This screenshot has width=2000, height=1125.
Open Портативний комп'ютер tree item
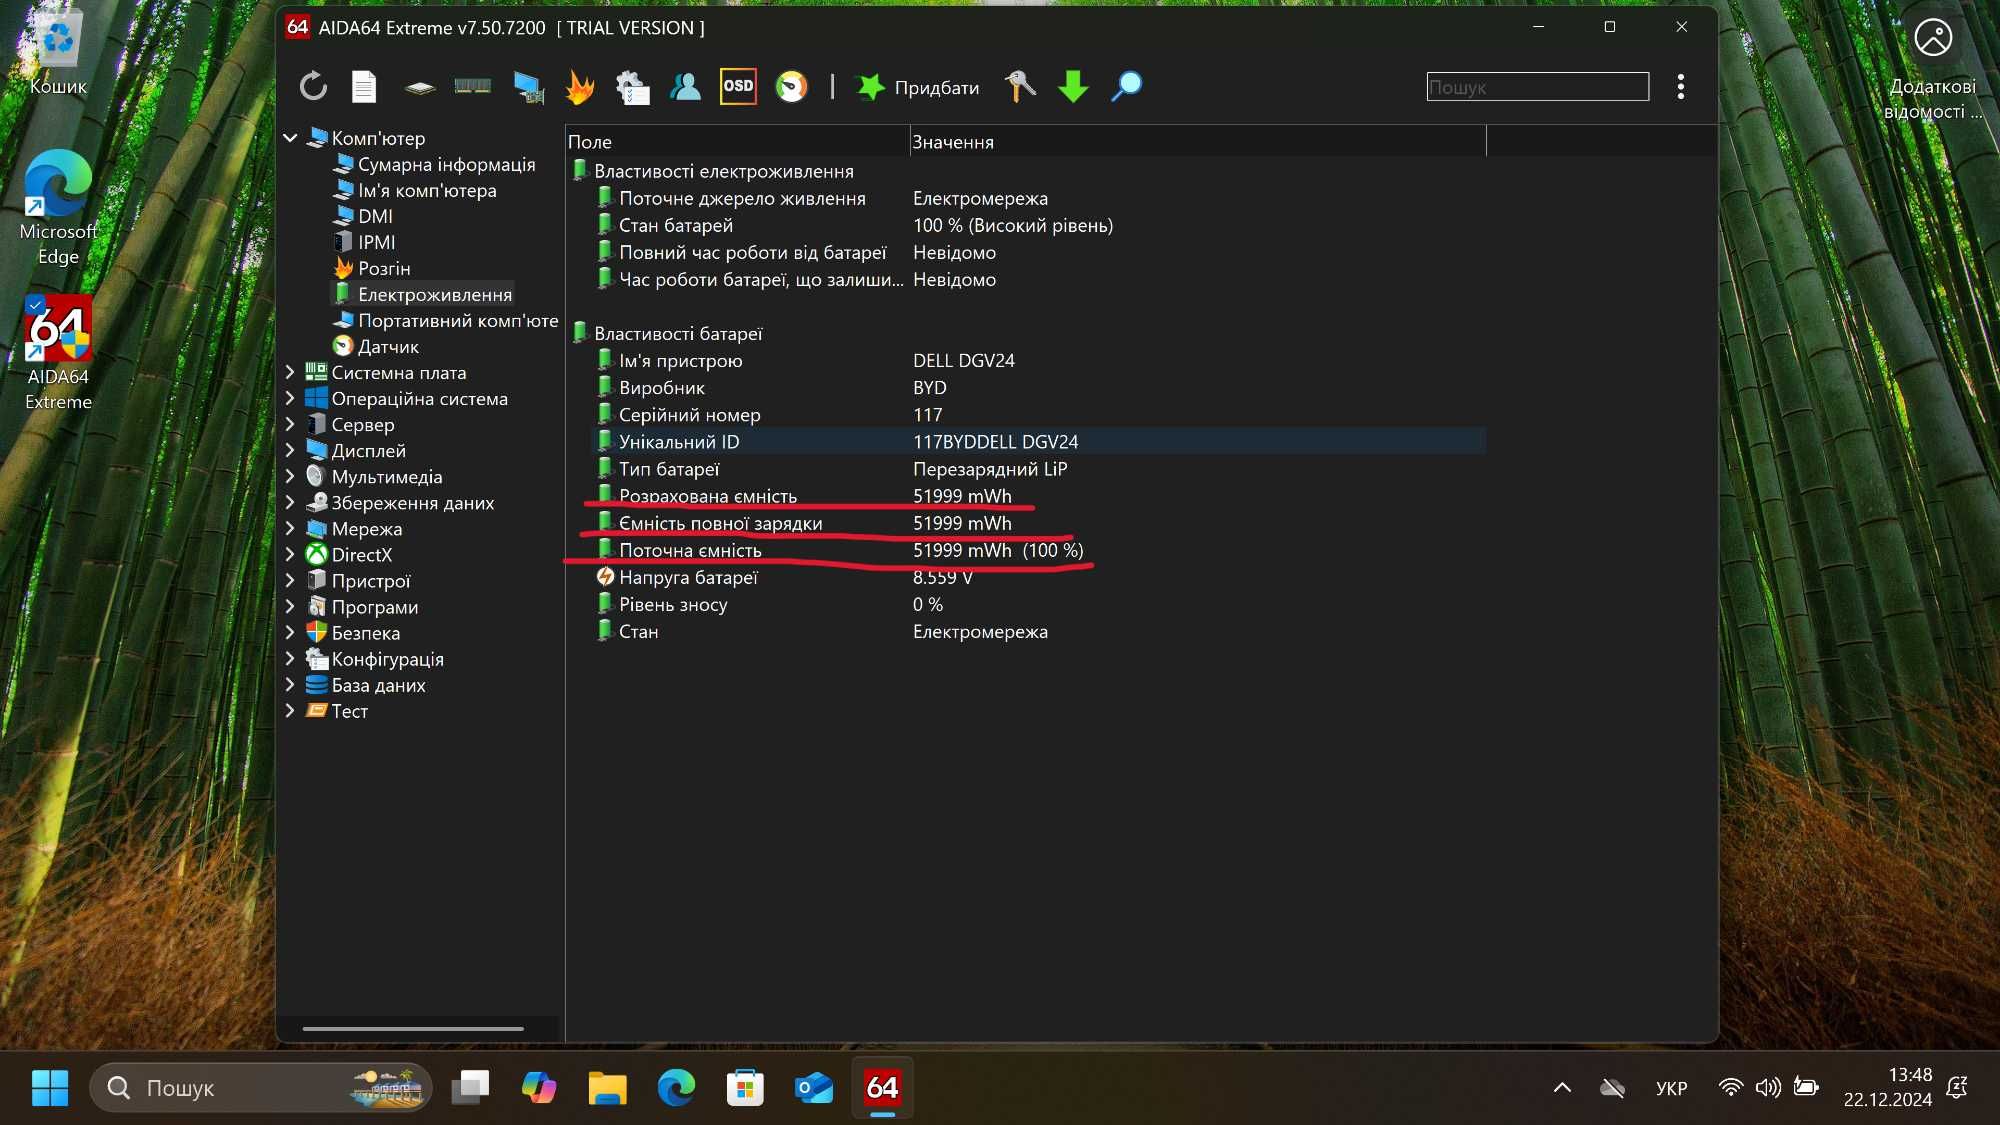pos(457,320)
